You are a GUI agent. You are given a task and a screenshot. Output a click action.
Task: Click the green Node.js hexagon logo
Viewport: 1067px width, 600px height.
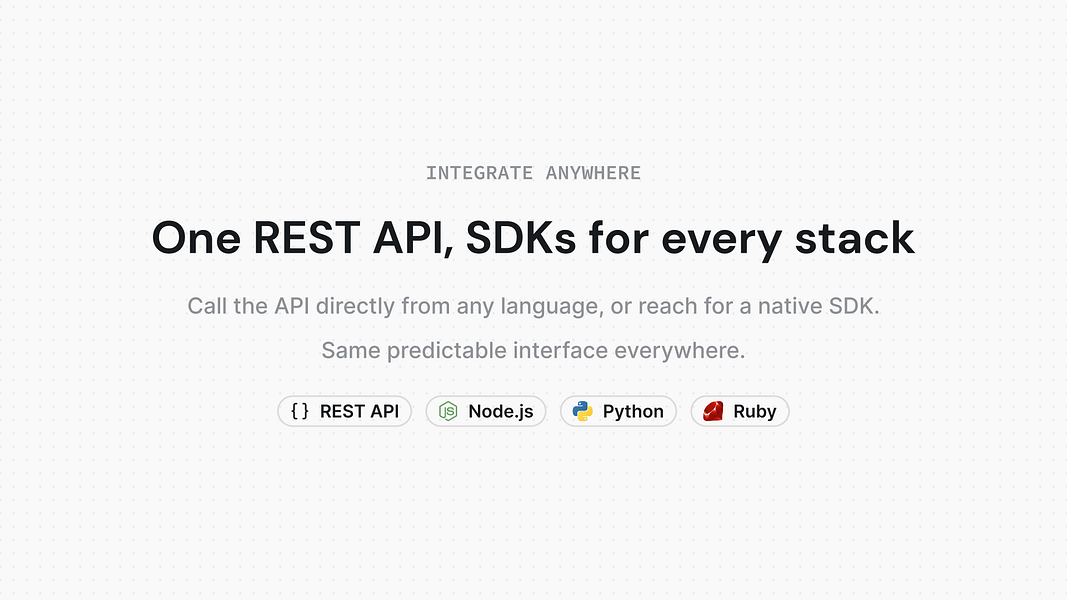pyautogui.click(x=448, y=411)
